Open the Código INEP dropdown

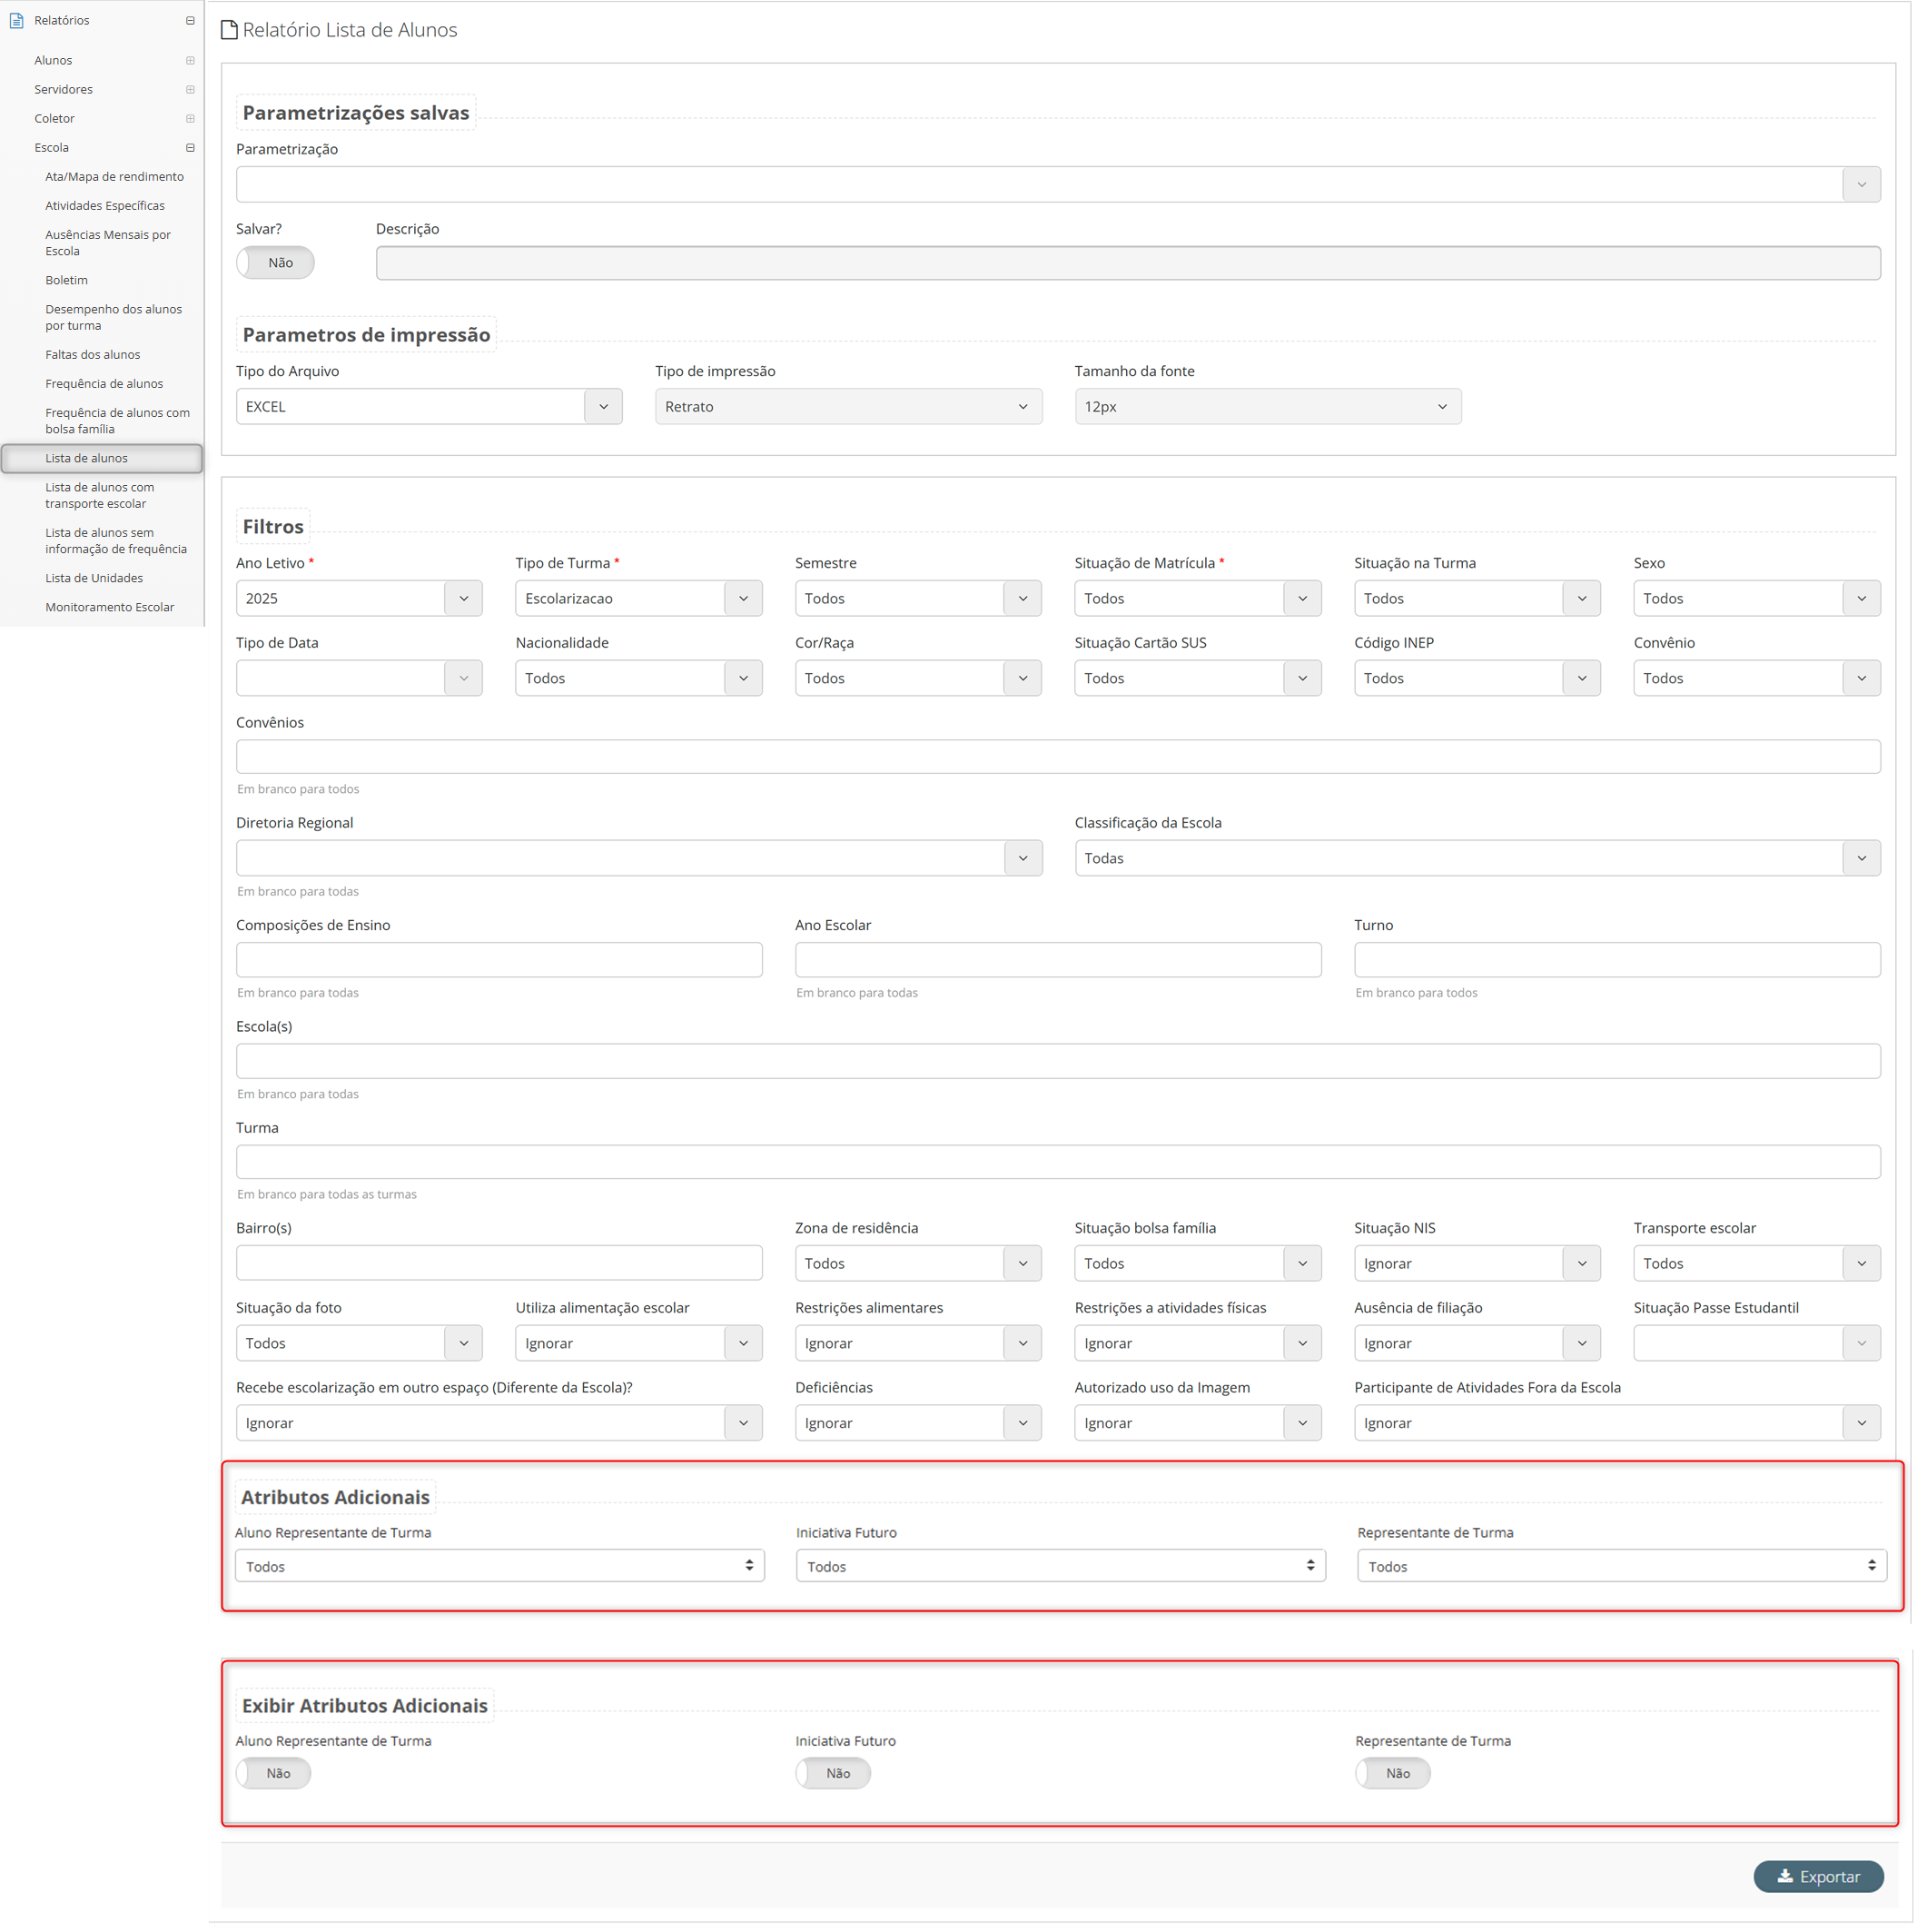[1477, 678]
